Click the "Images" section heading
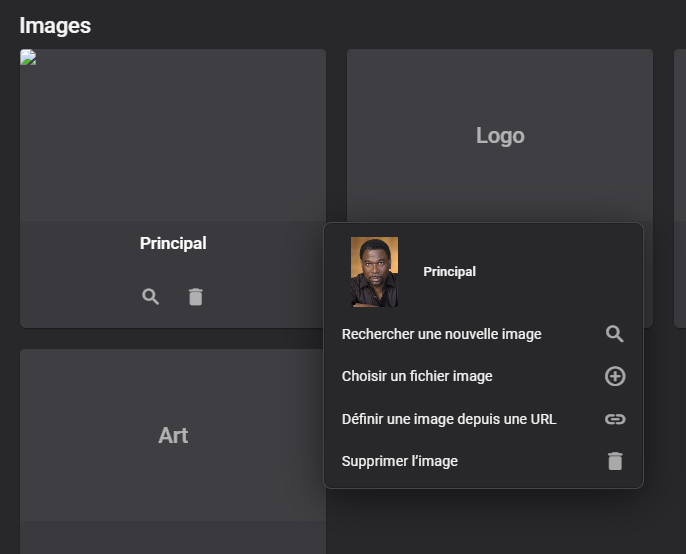 55,25
